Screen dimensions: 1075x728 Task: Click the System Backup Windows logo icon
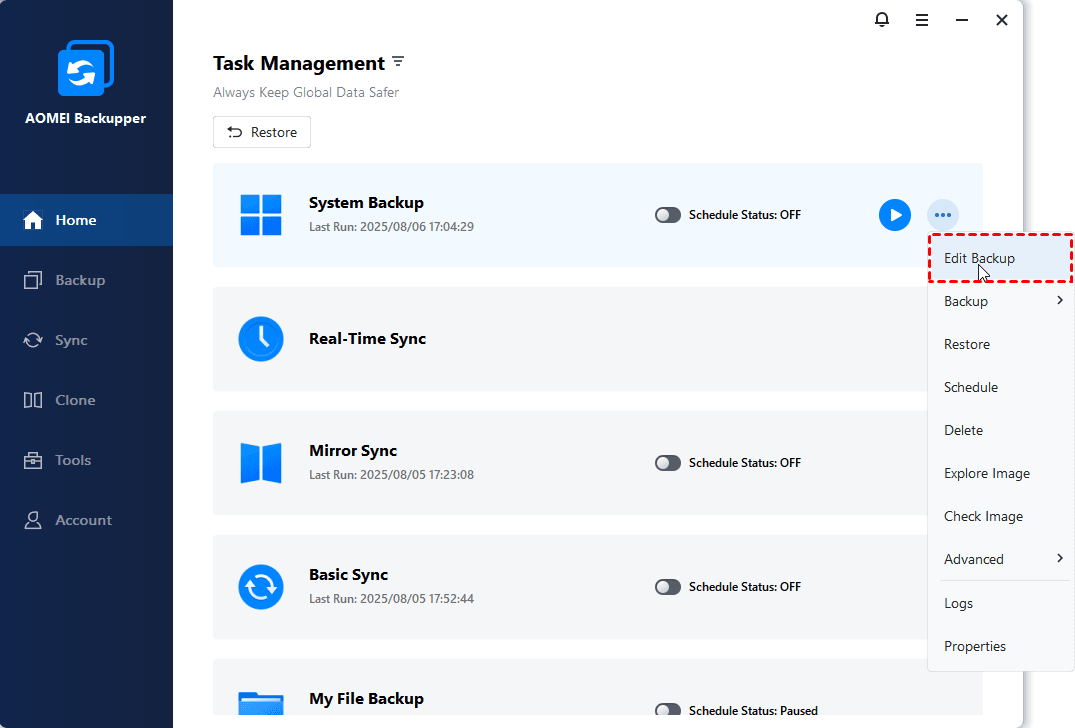261,215
